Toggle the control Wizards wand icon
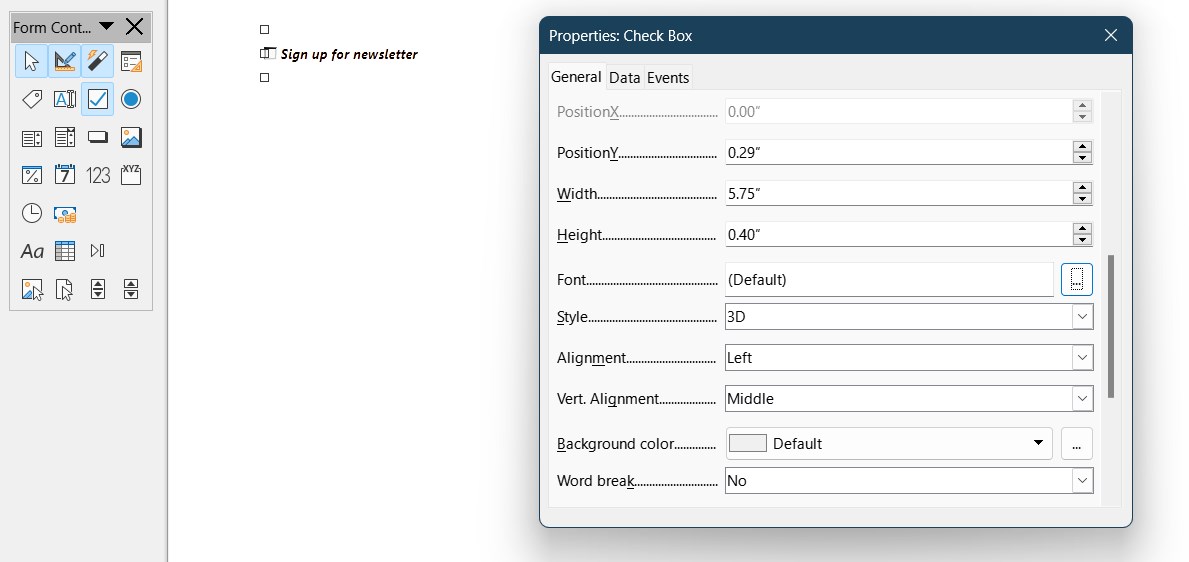 pyautogui.click(x=98, y=61)
